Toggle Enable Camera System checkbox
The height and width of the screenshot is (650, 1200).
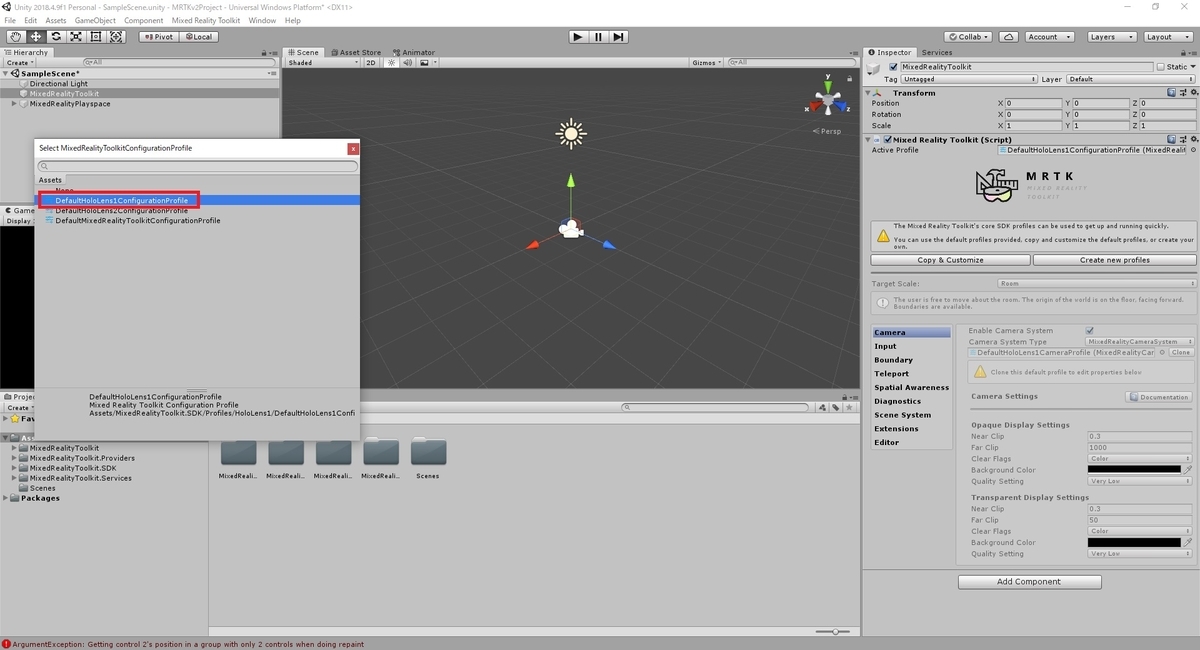pyautogui.click(x=1090, y=331)
